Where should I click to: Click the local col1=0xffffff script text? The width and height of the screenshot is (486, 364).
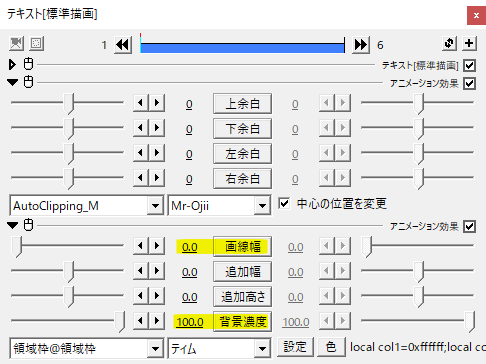point(417,347)
